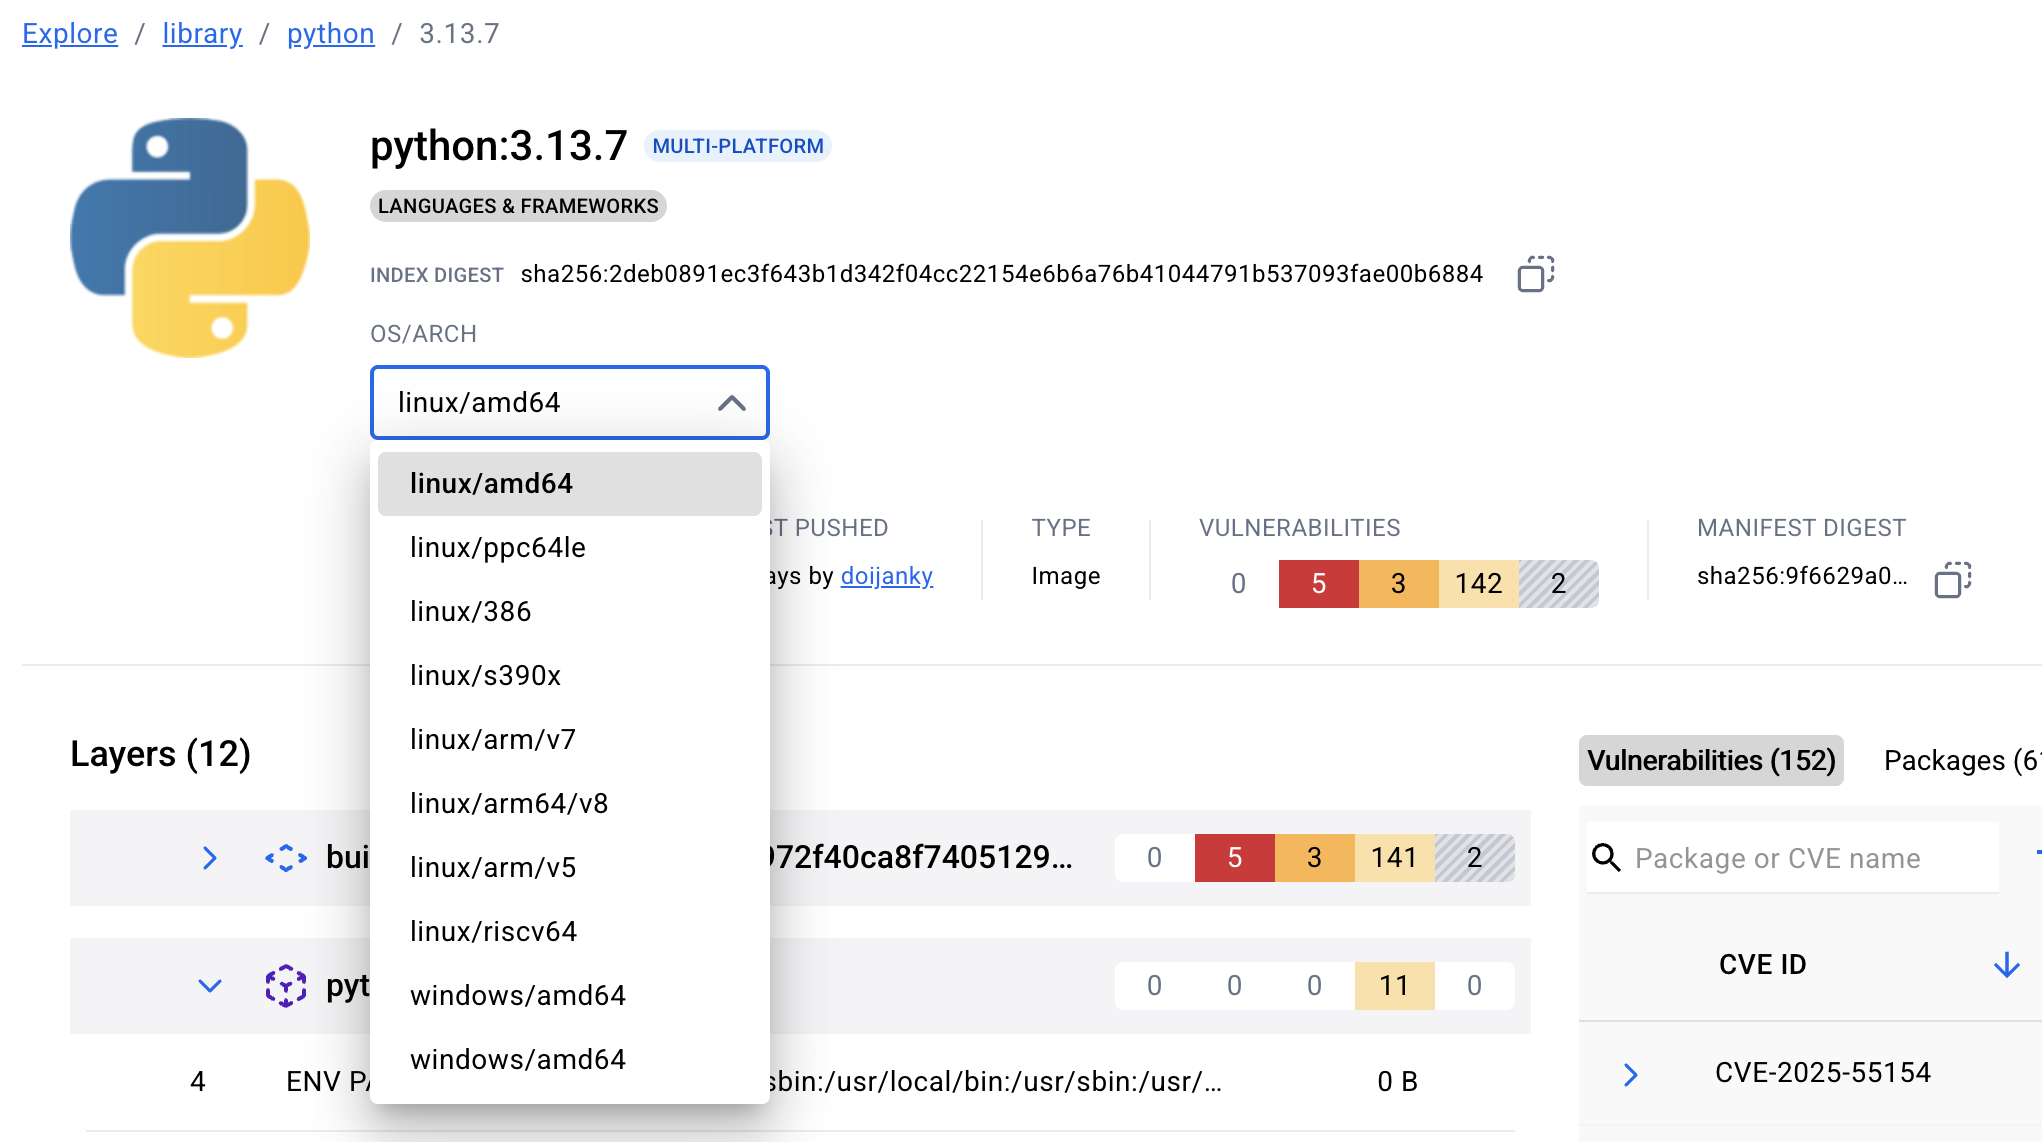Viewport: 2042px width, 1142px height.
Task: Collapse the second layer group chevron
Action: pos(209,986)
